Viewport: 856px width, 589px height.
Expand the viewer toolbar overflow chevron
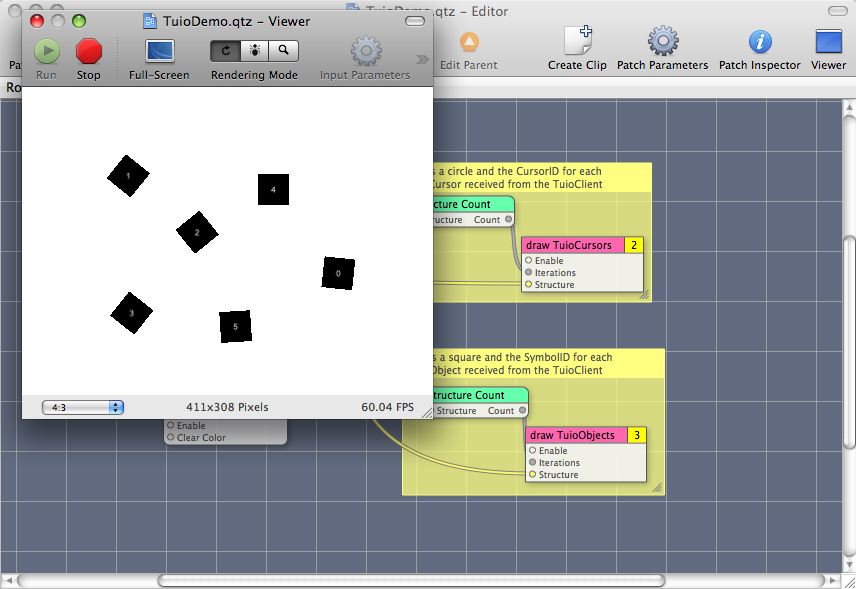click(423, 59)
